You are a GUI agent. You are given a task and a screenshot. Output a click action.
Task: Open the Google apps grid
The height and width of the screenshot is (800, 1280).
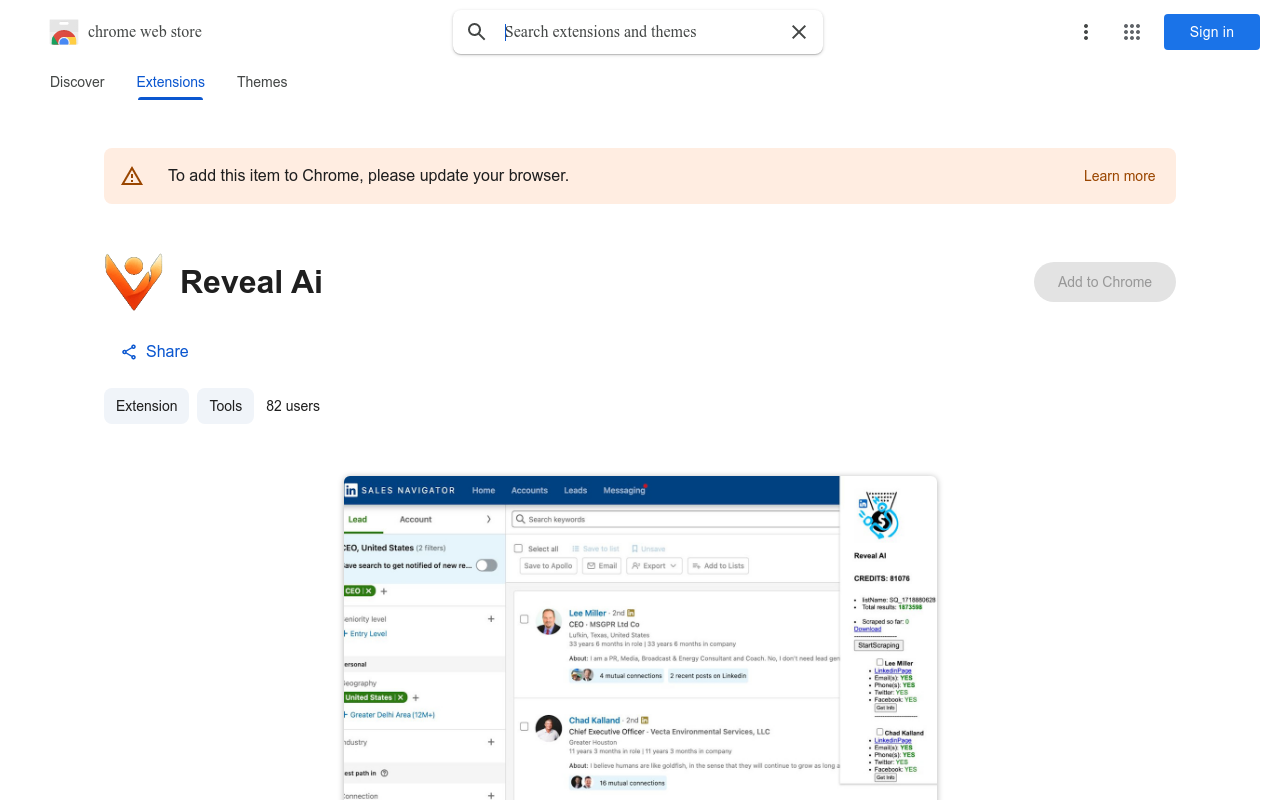point(1132,32)
